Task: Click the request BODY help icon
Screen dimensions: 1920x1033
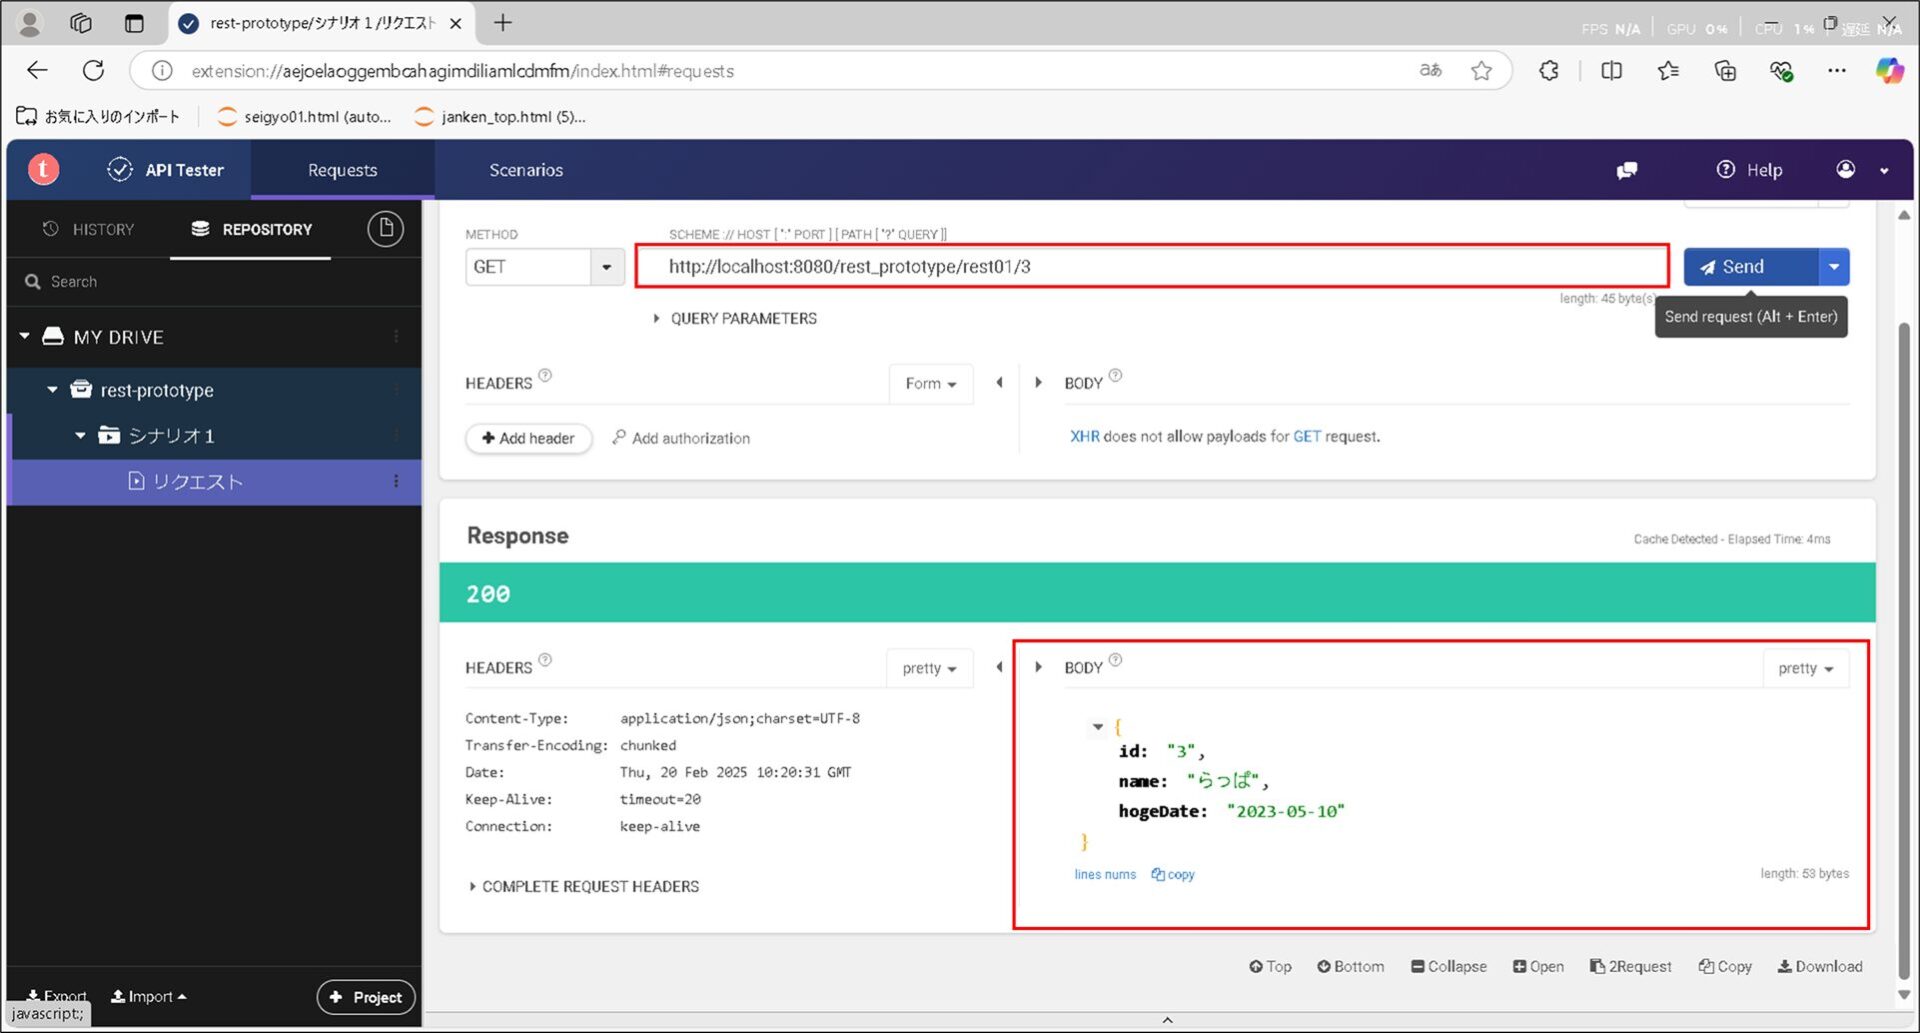Action: (x=1116, y=376)
